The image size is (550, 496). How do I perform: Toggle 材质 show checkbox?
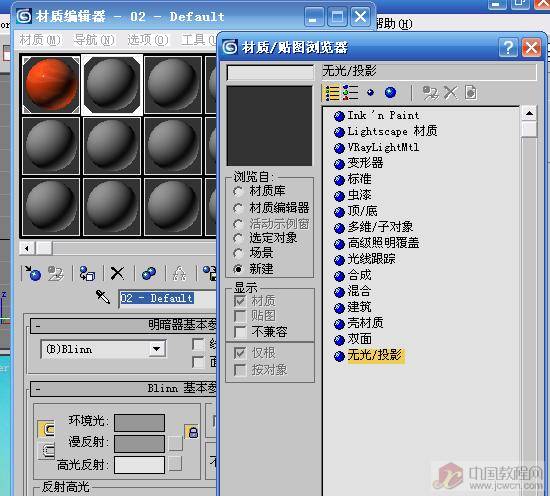tap(240, 301)
